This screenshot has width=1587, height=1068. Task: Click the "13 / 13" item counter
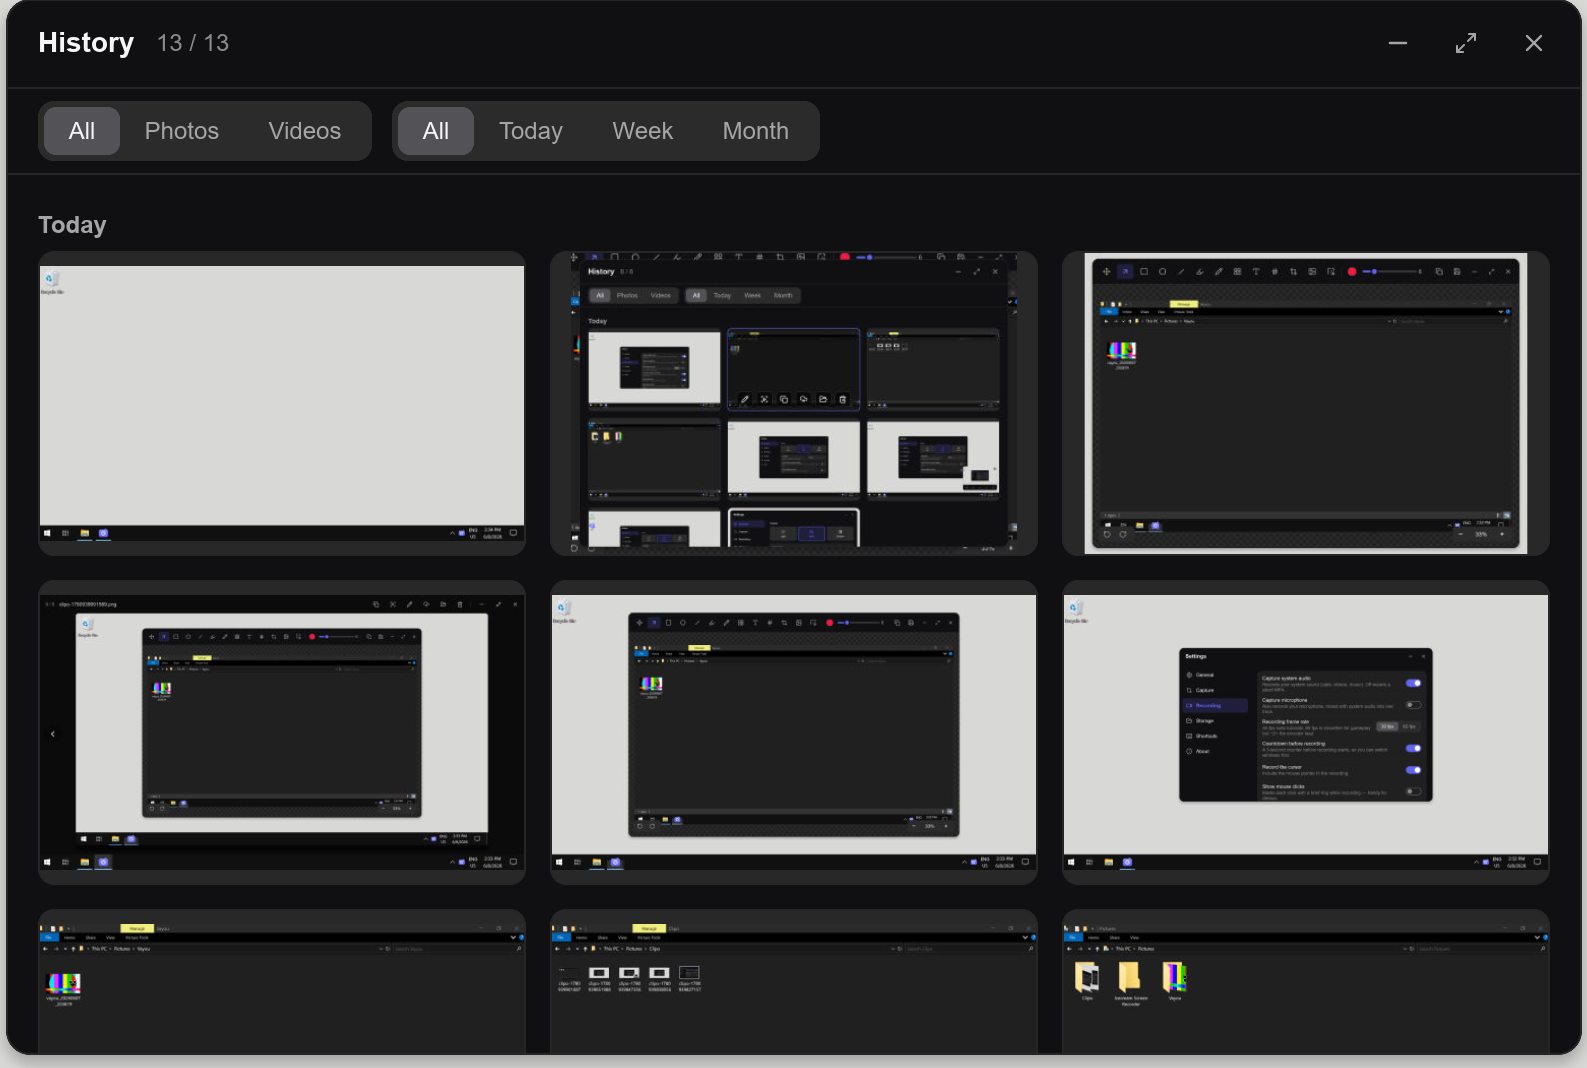click(193, 43)
